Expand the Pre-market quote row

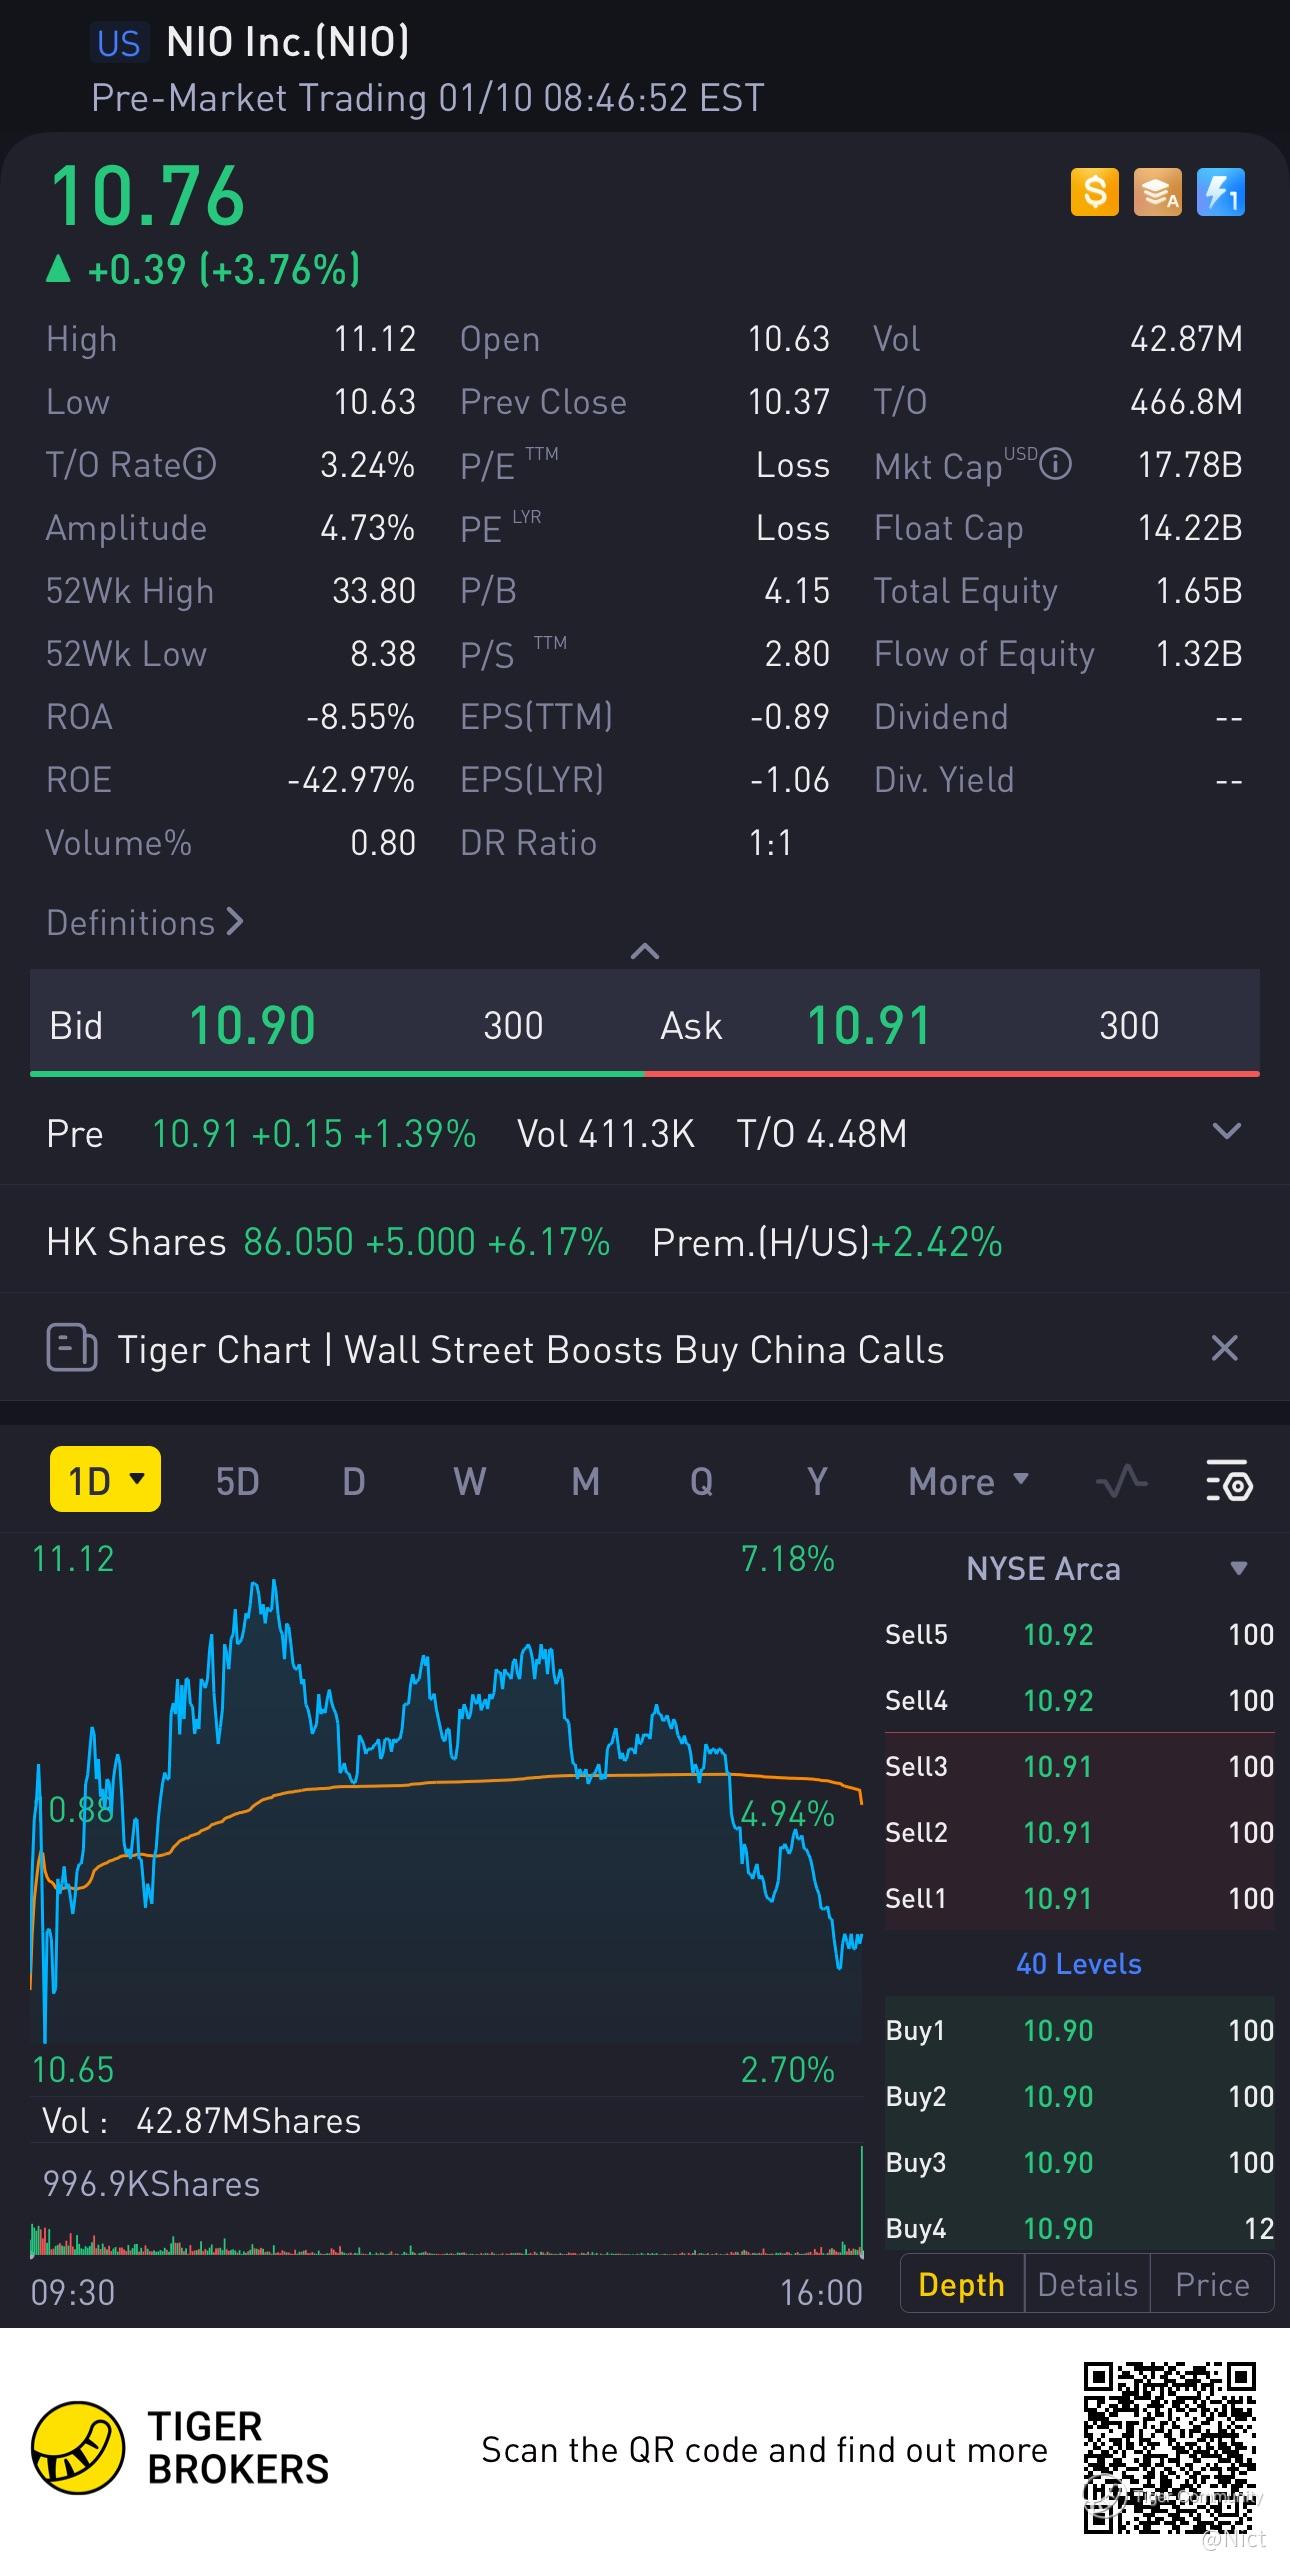pos(1226,1132)
